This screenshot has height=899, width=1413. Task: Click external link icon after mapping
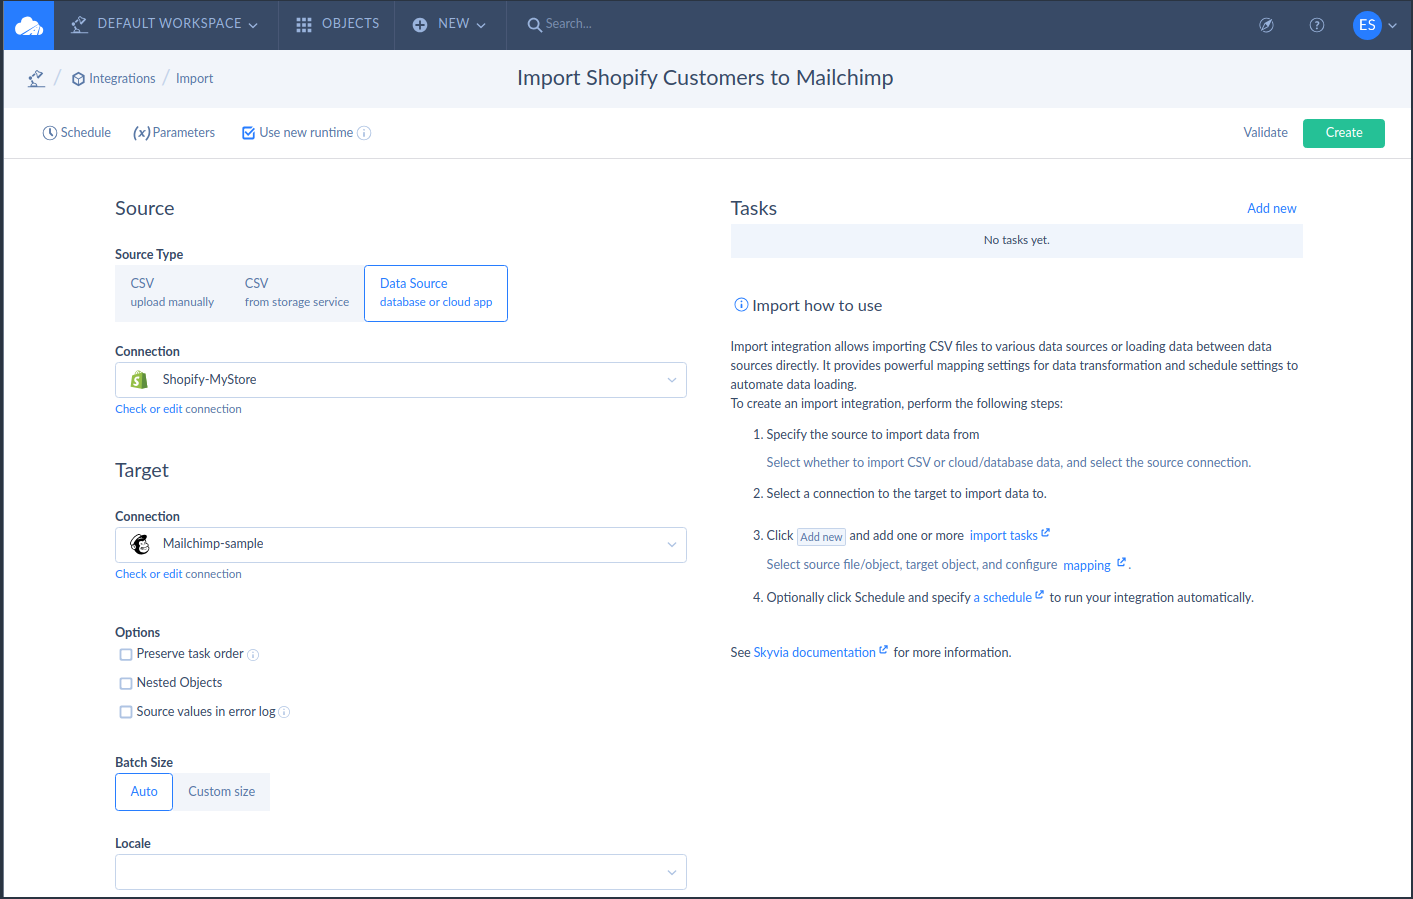tap(1121, 562)
